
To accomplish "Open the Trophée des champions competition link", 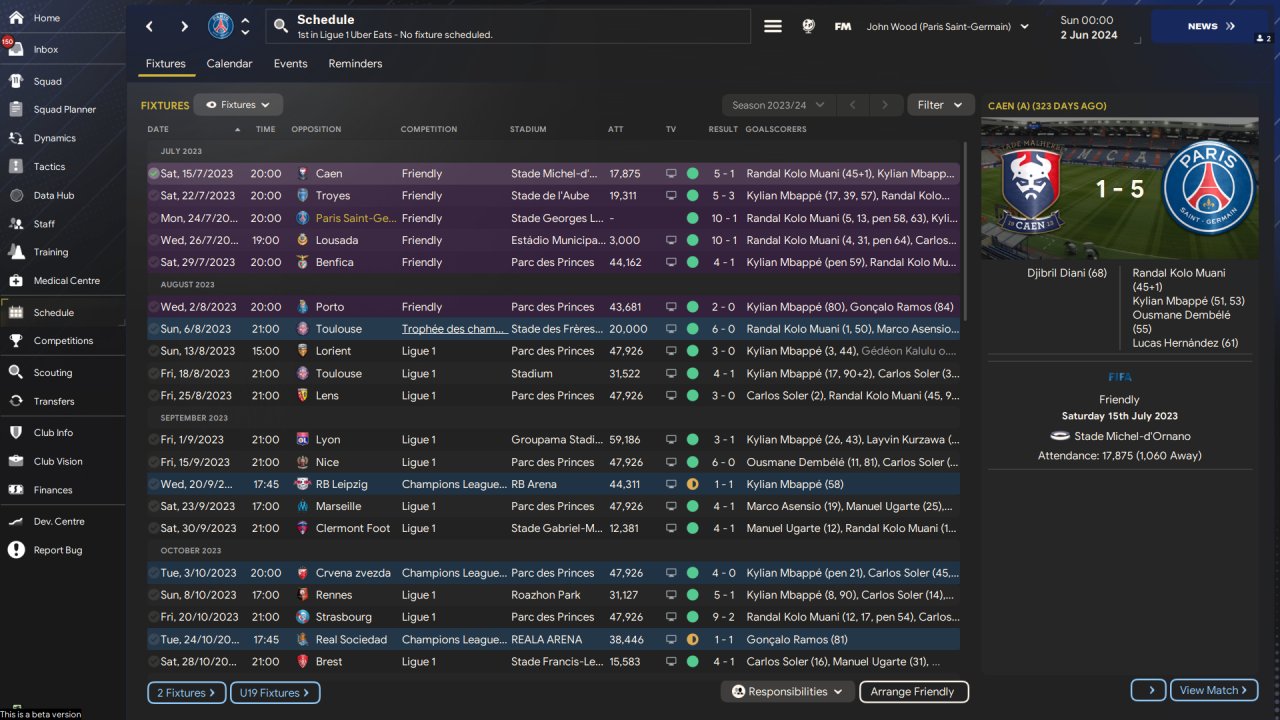I will click(454, 329).
